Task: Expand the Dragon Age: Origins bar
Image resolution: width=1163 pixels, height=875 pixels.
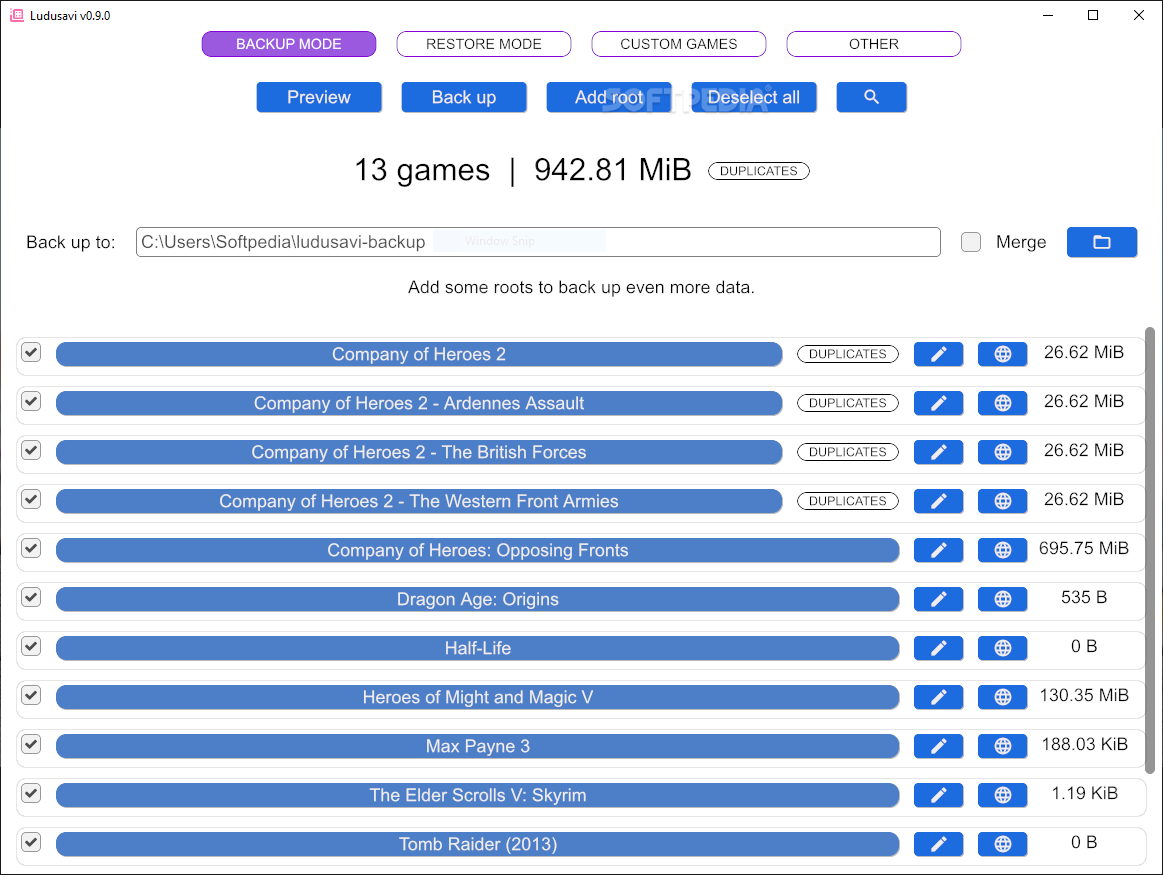Action: click(x=478, y=598)
